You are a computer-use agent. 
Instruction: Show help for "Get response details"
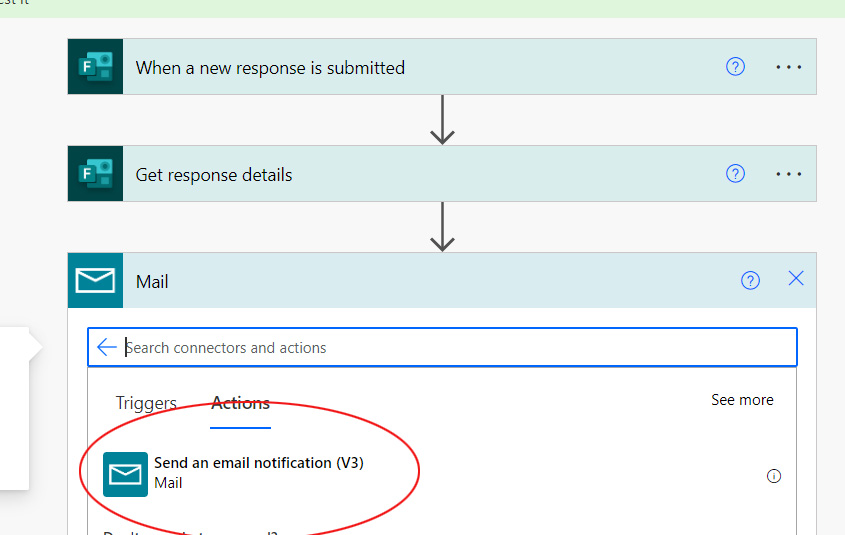735,173
